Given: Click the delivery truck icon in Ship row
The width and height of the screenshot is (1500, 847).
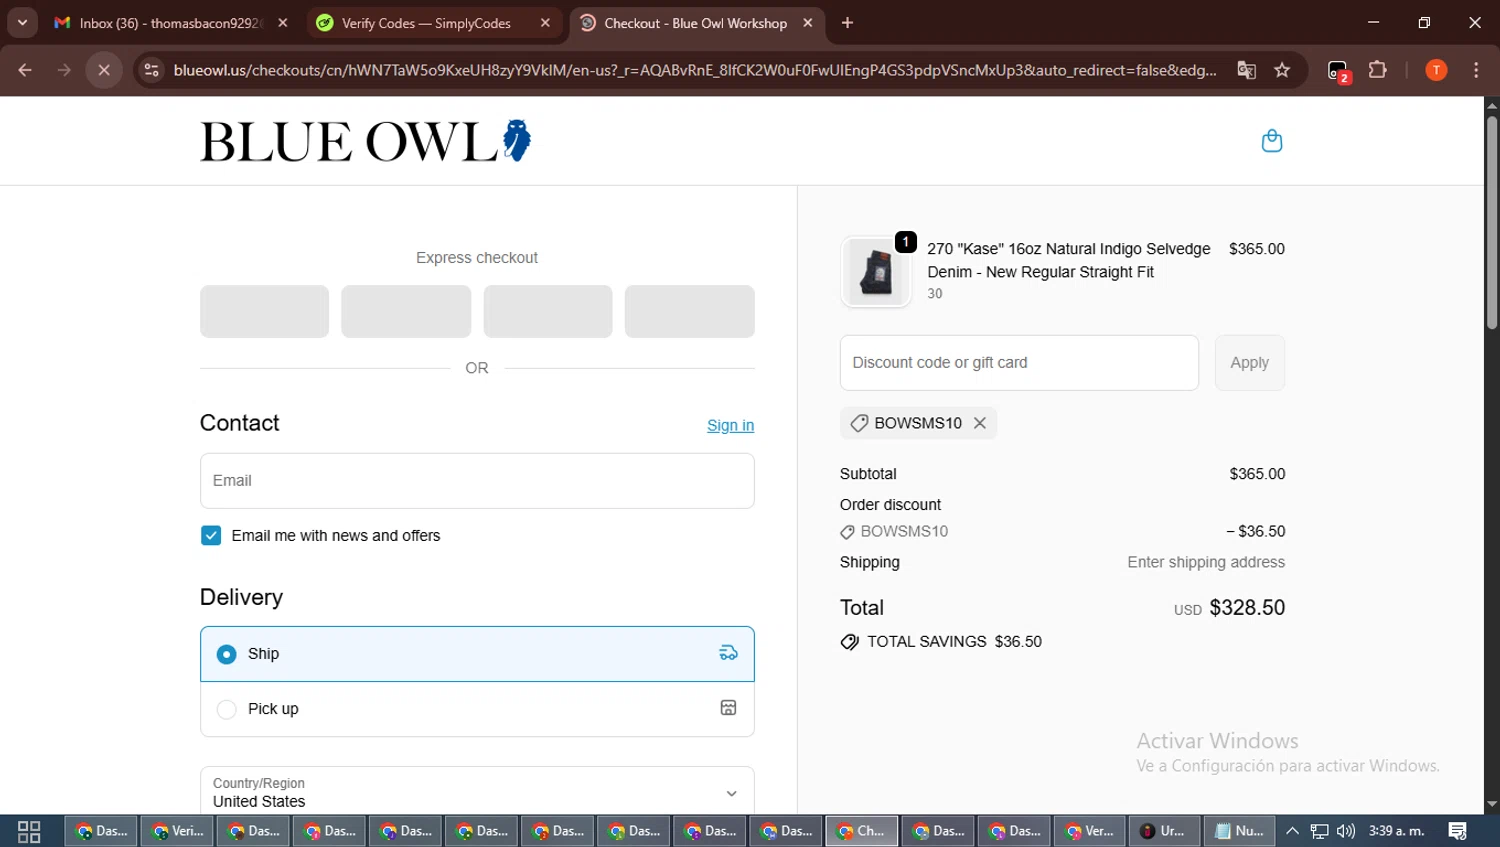Looking at the screenshot, I should (728, 653).
